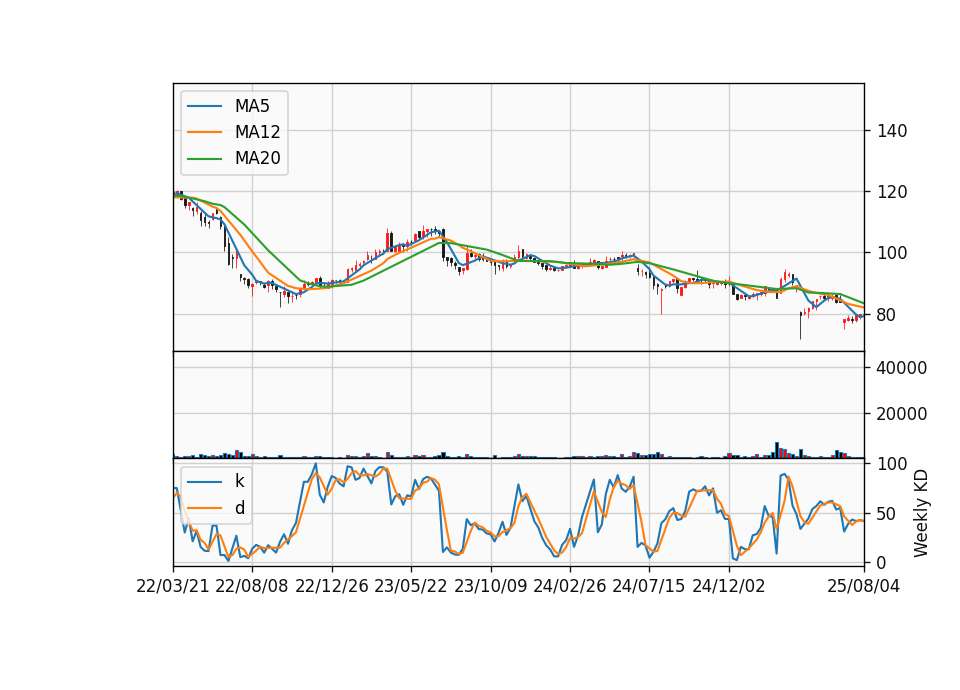Click the blue k line sample in legend
The image size is (960, 690).
204,481
